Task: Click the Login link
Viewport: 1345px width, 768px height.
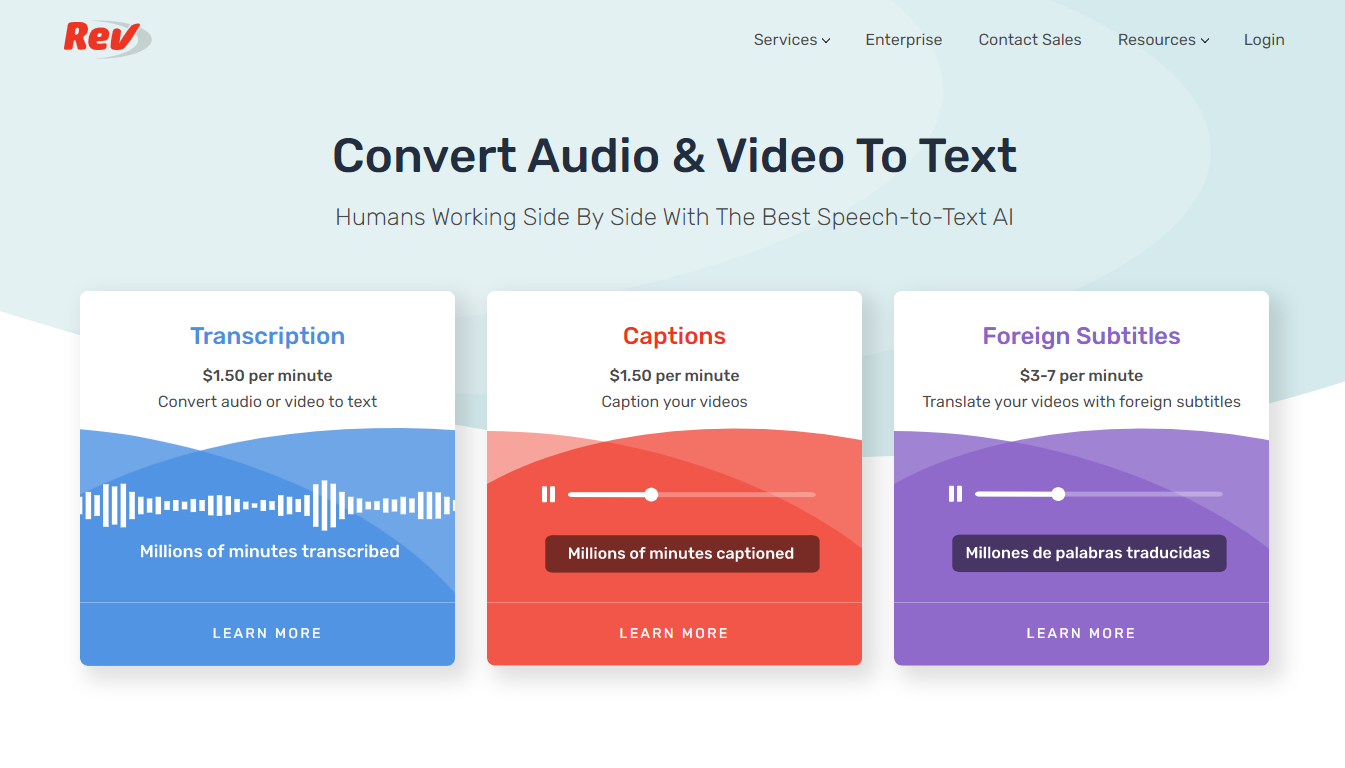Action: [1264, 40]
